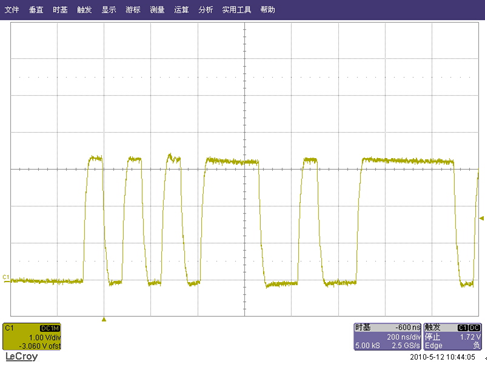
Task: Open the 时基 (Timebase) menu
Action: pos(60,10)
